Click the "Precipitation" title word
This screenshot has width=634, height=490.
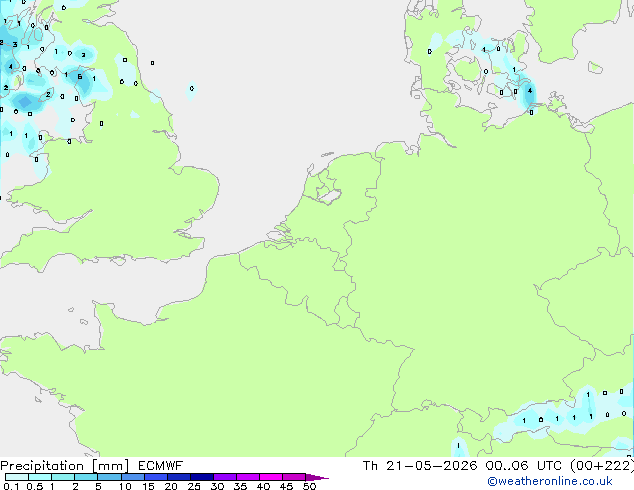[x=42, y=466]
